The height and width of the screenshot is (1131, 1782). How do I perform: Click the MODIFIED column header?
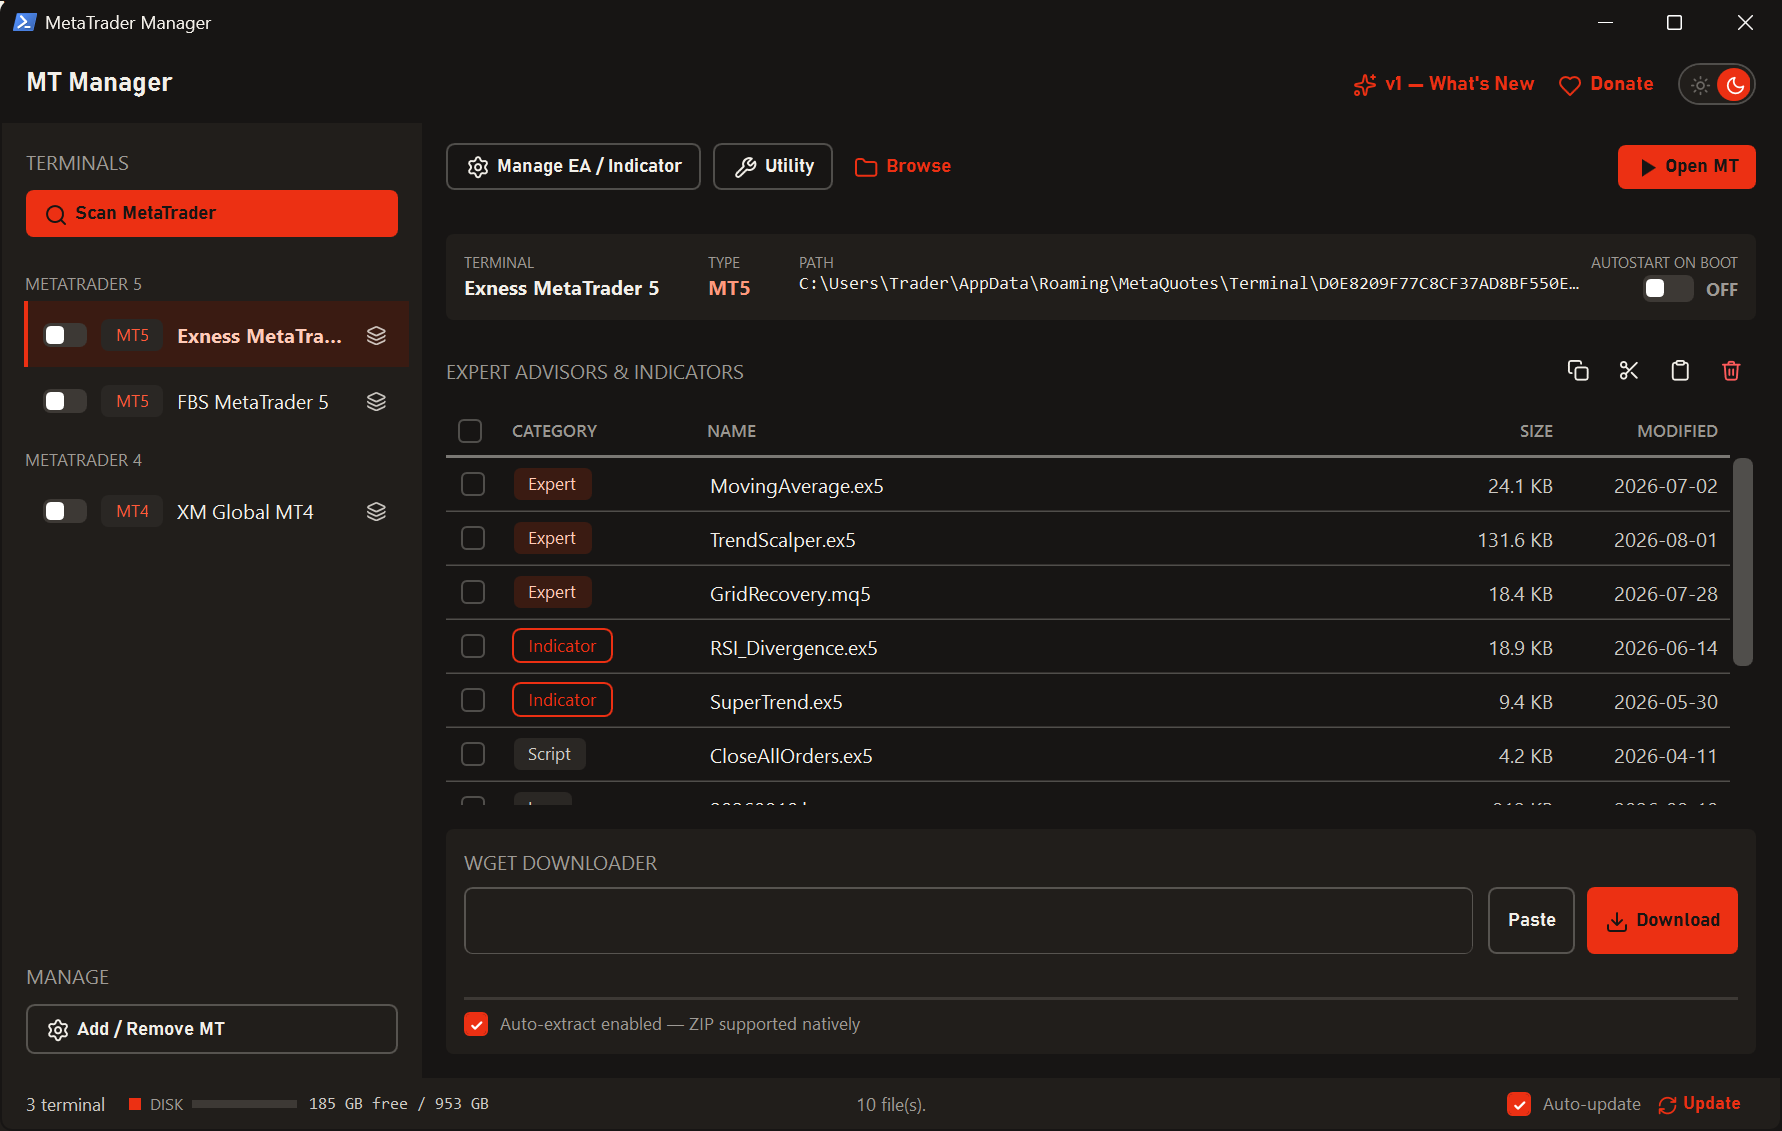(1677, 431)
